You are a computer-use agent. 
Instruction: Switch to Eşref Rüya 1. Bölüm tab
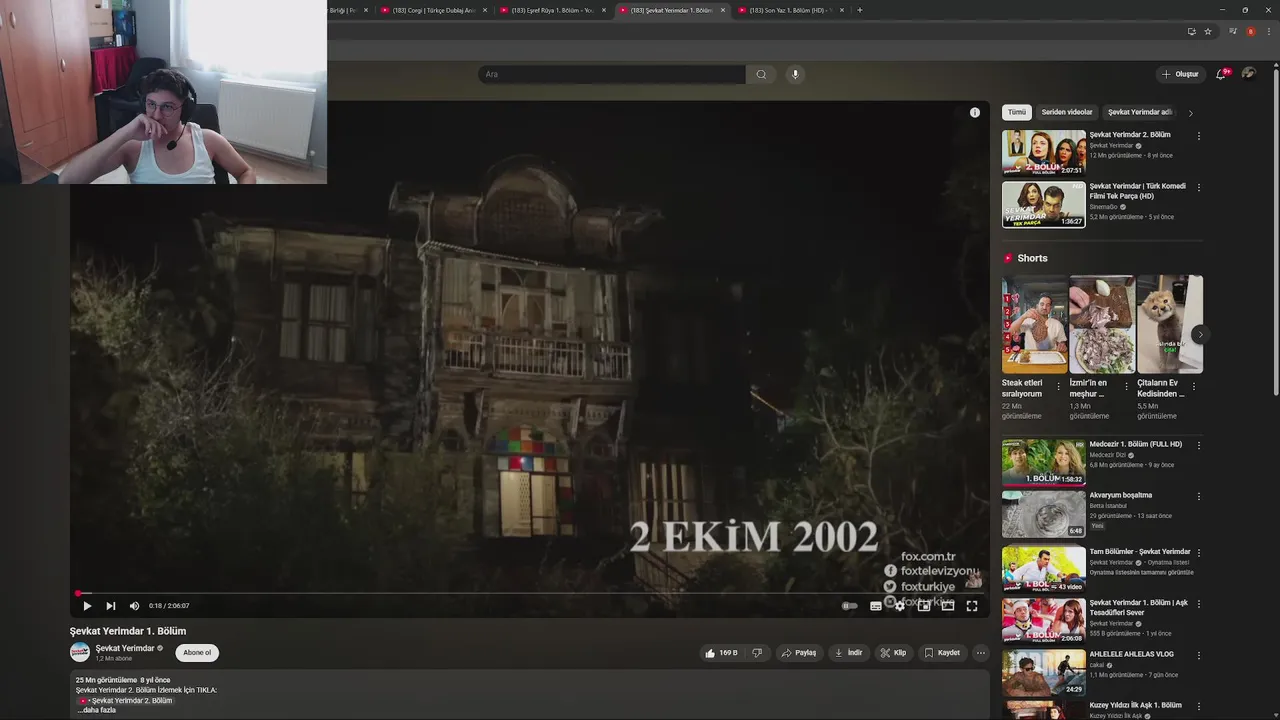click(x=553, y=10)
